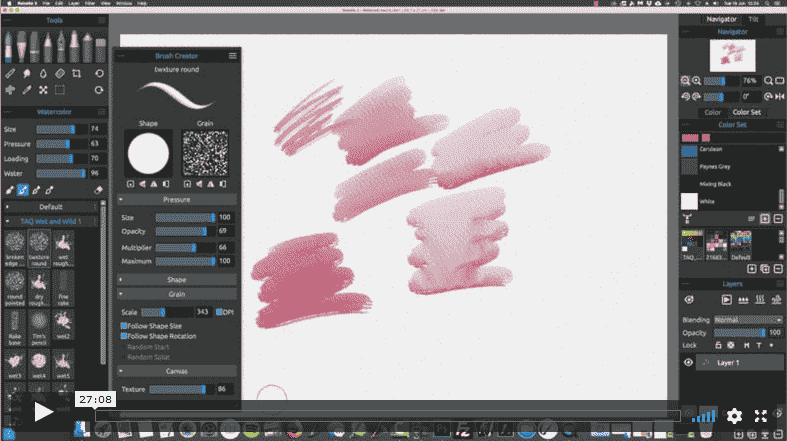Toggle Follow Shape Size checkbox
This screenshot has width=787, height=441.
tap(123, 326)
